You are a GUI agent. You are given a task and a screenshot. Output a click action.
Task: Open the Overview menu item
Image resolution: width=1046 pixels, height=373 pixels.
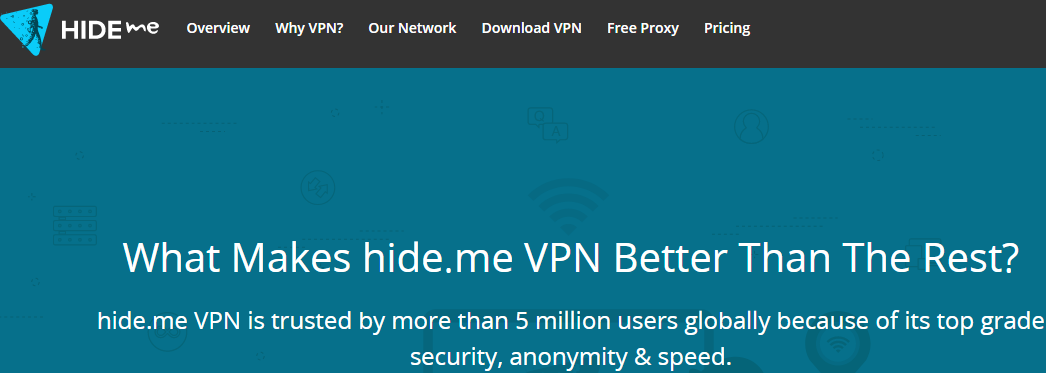click(218, 28)
